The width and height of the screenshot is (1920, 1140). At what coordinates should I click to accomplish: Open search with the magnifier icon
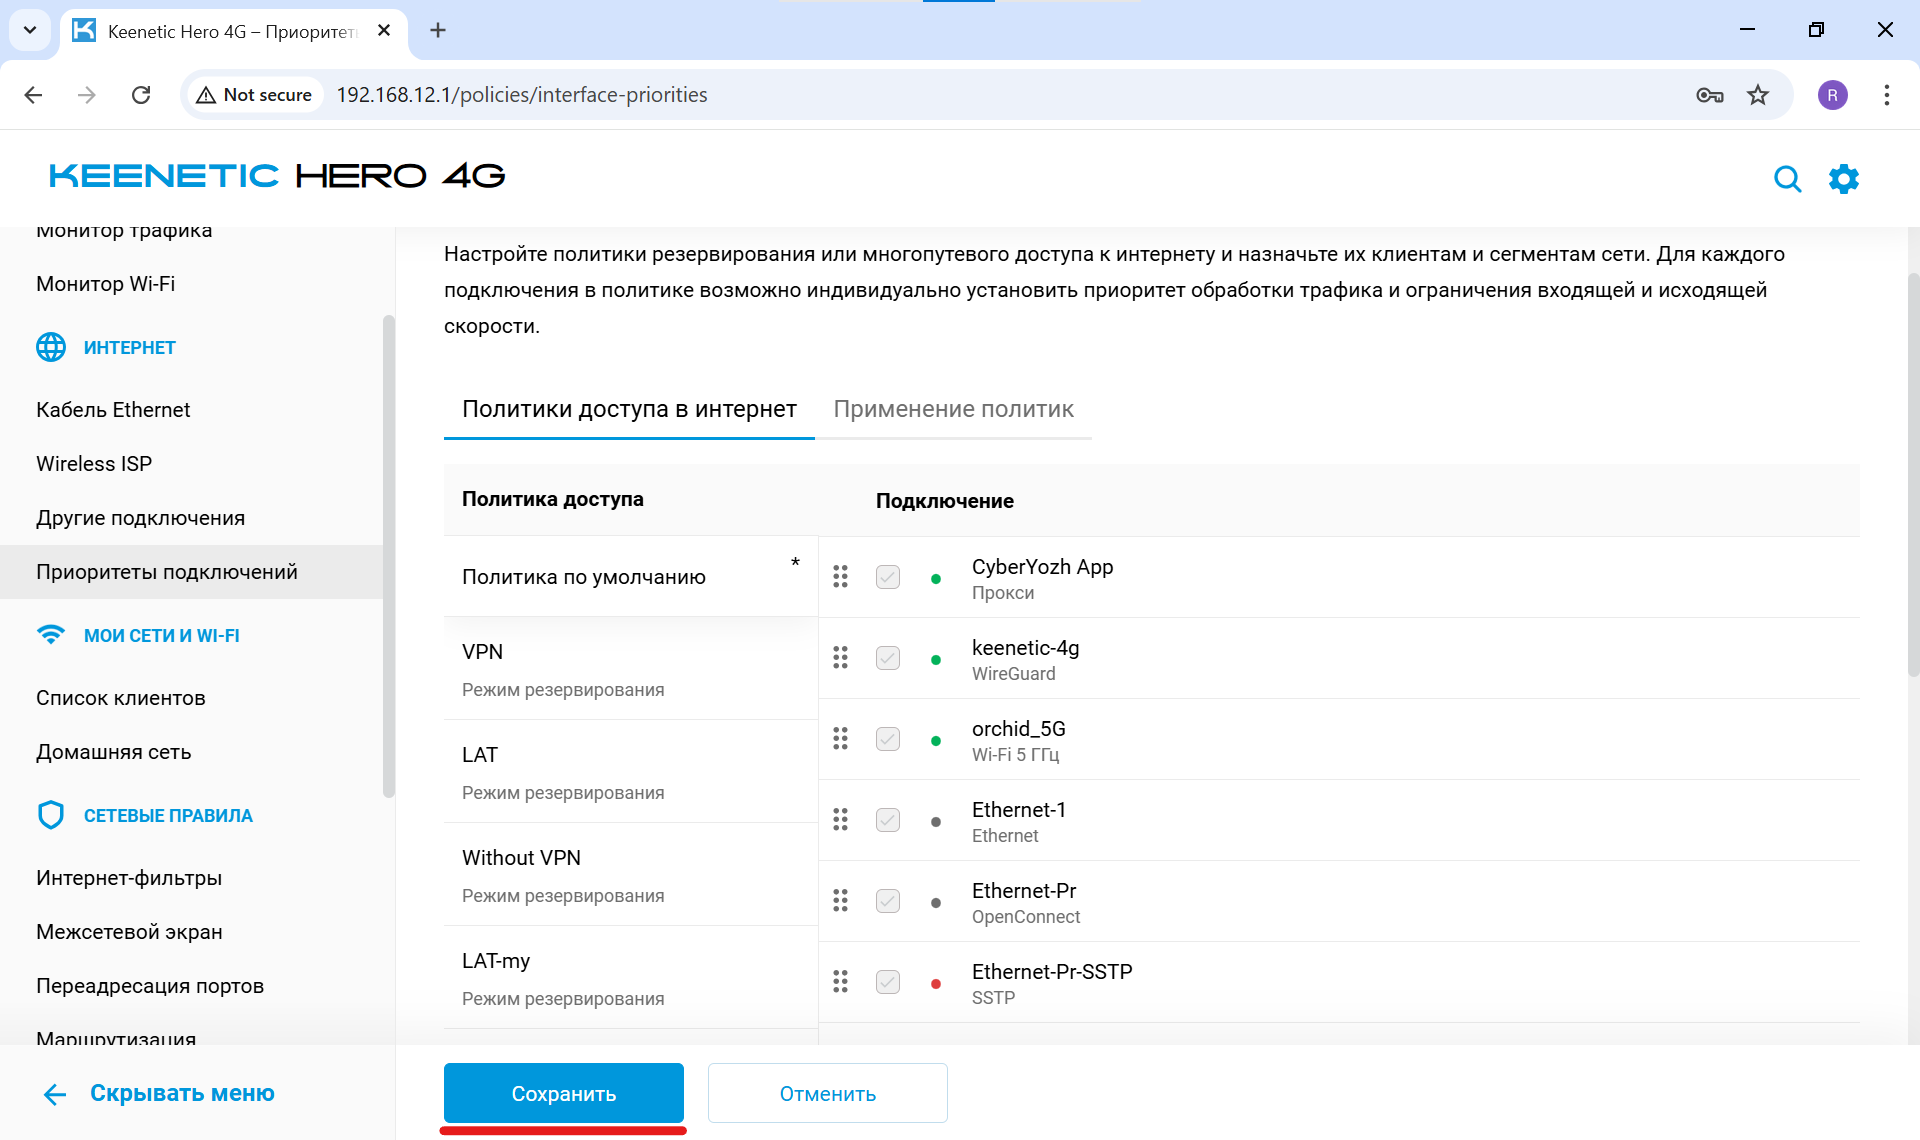coord(1788,178)
